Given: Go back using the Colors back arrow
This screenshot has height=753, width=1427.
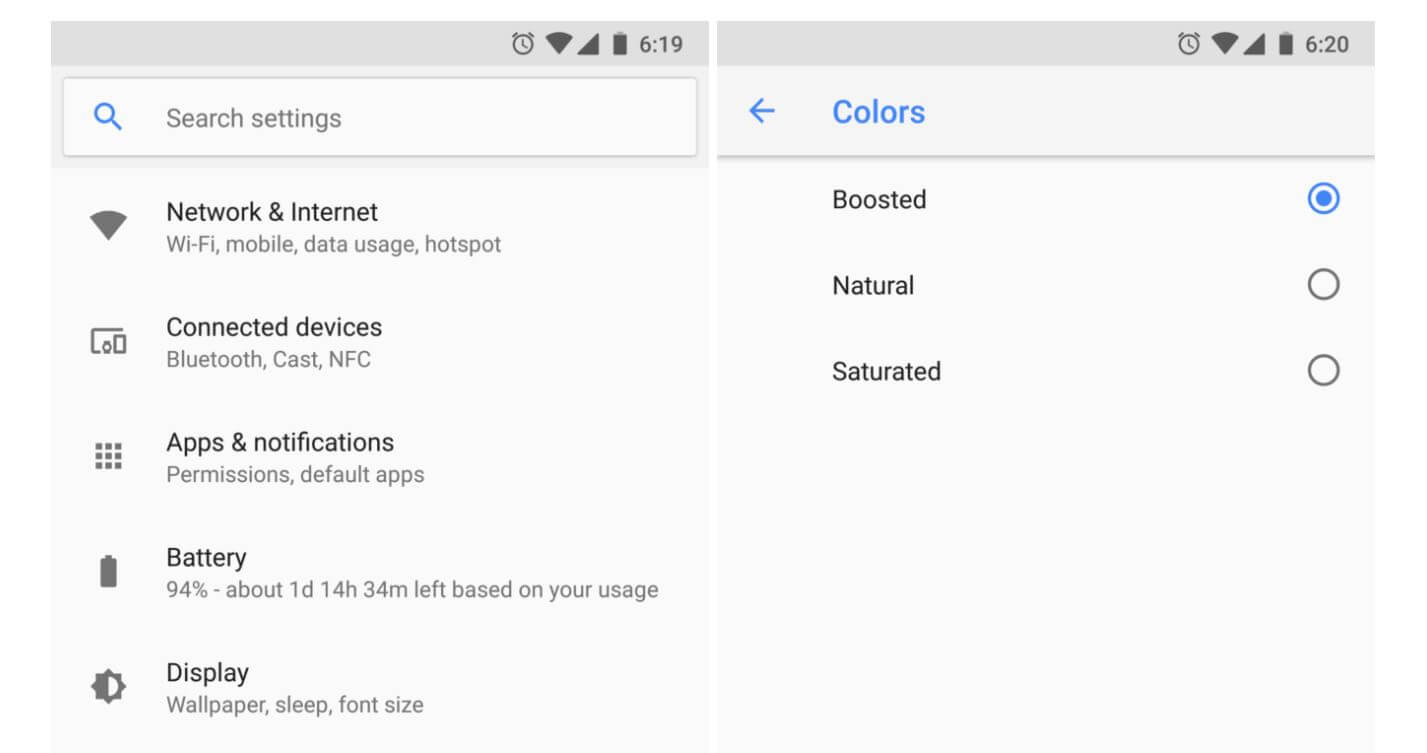Looking at the screenshot, I should [x=762, y=111].
